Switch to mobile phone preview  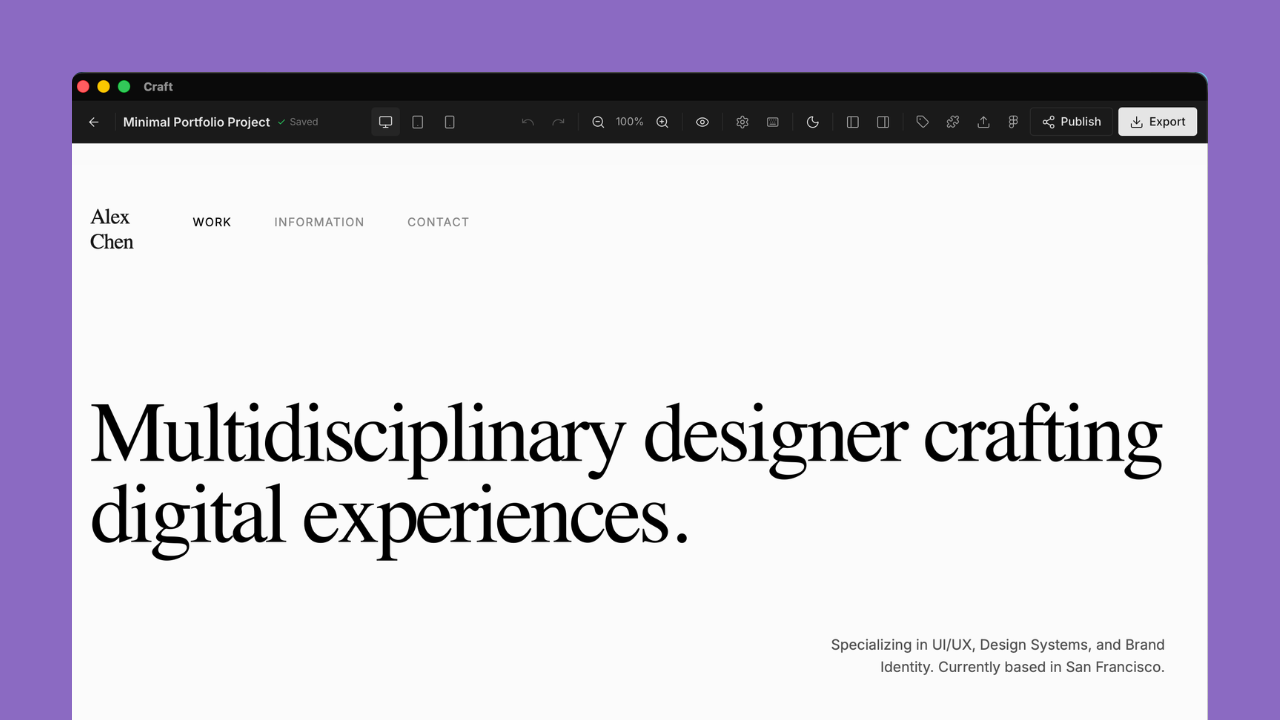tap(449, 121)
